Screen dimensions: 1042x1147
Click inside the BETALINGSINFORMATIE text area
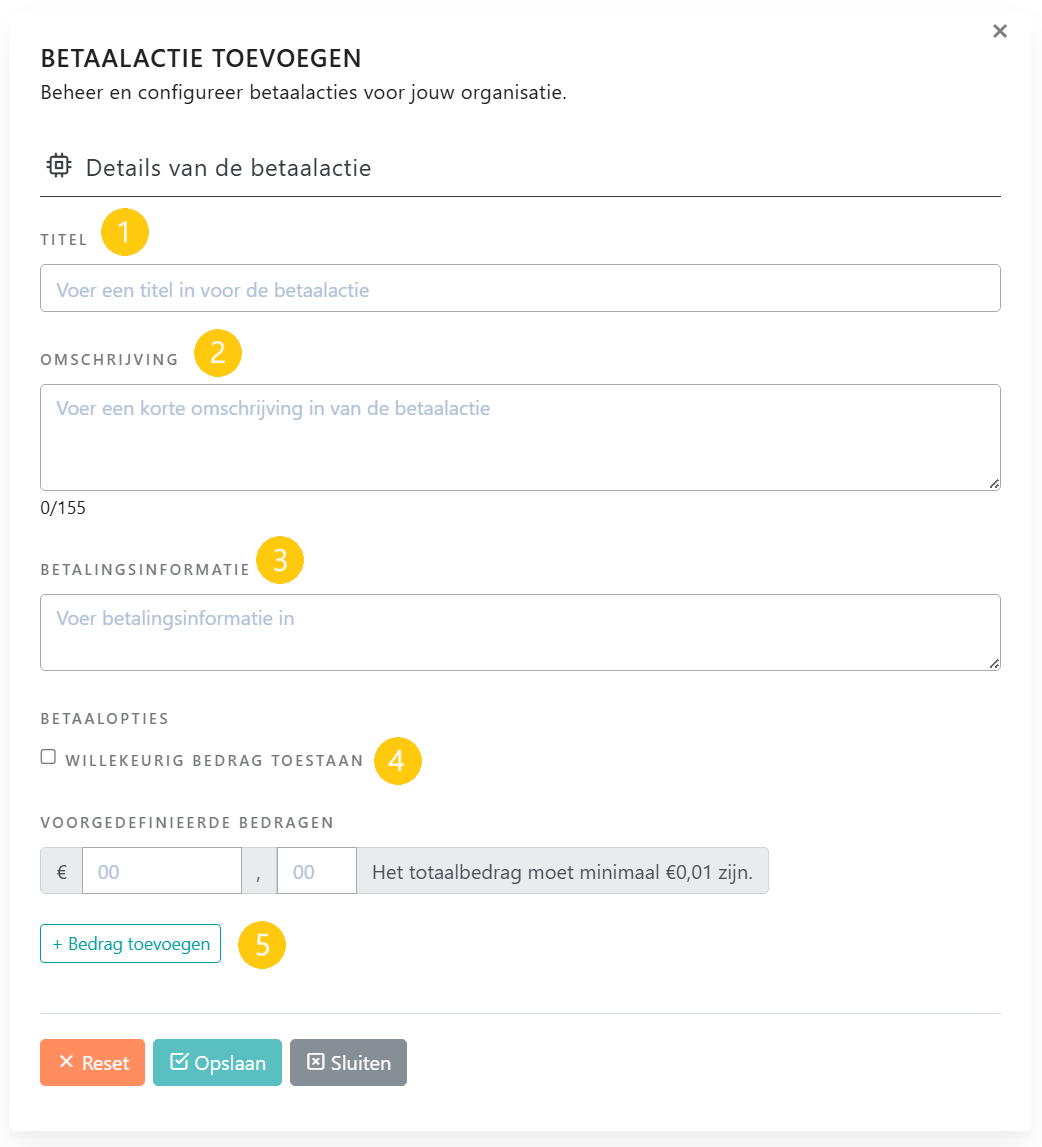(520, 630)
